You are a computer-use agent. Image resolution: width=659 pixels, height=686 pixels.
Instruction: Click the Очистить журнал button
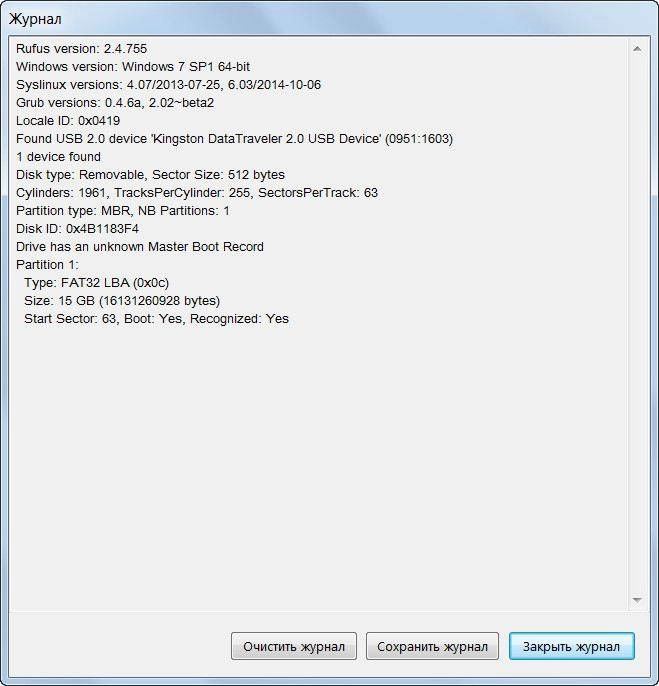[x=294, y=646]
